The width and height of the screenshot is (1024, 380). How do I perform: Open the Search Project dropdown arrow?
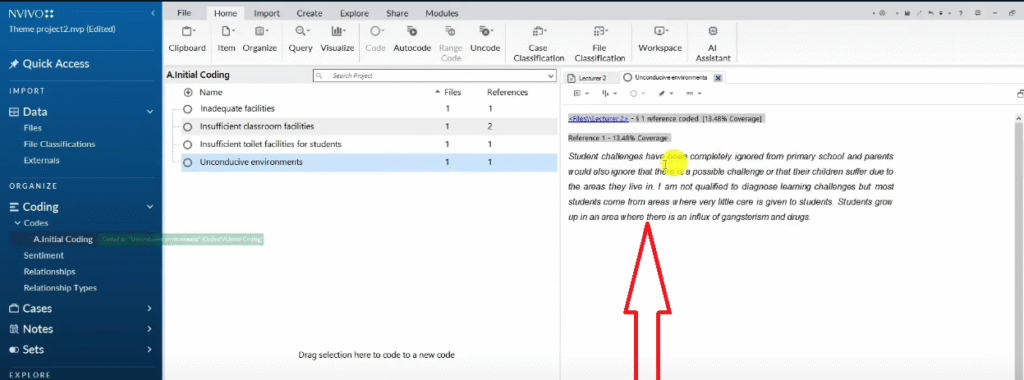coord(550,76)
